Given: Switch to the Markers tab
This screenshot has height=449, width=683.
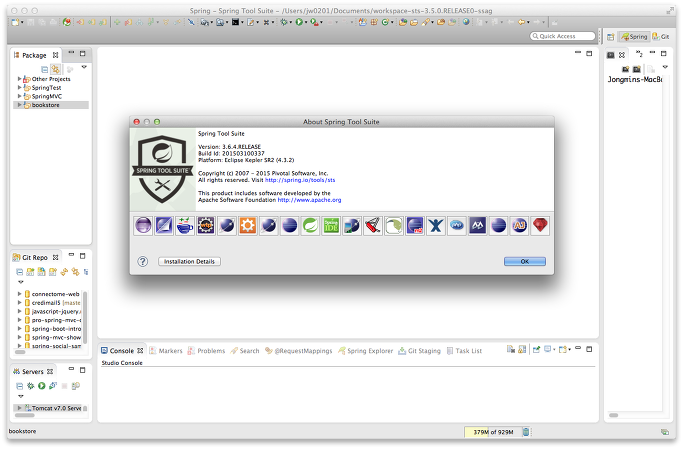Looking at the screenshot, I should coord(166,351).
